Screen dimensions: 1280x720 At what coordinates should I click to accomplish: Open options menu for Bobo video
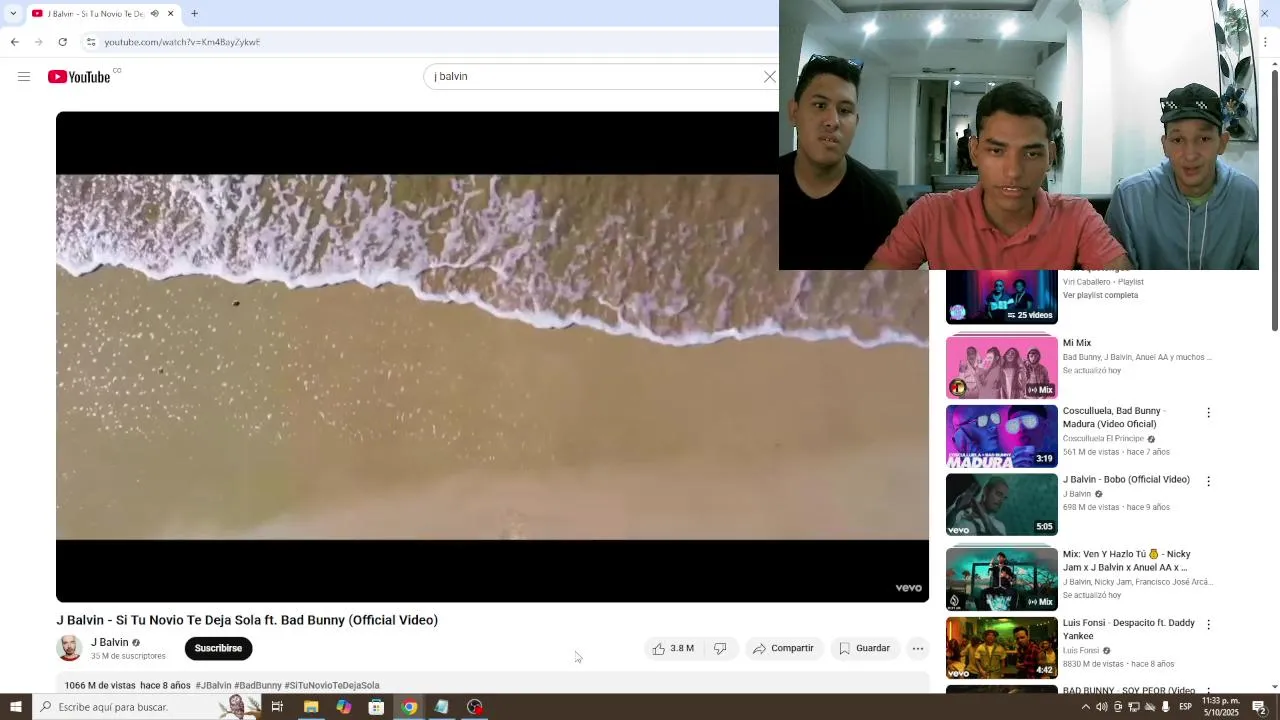(1208, 481)
